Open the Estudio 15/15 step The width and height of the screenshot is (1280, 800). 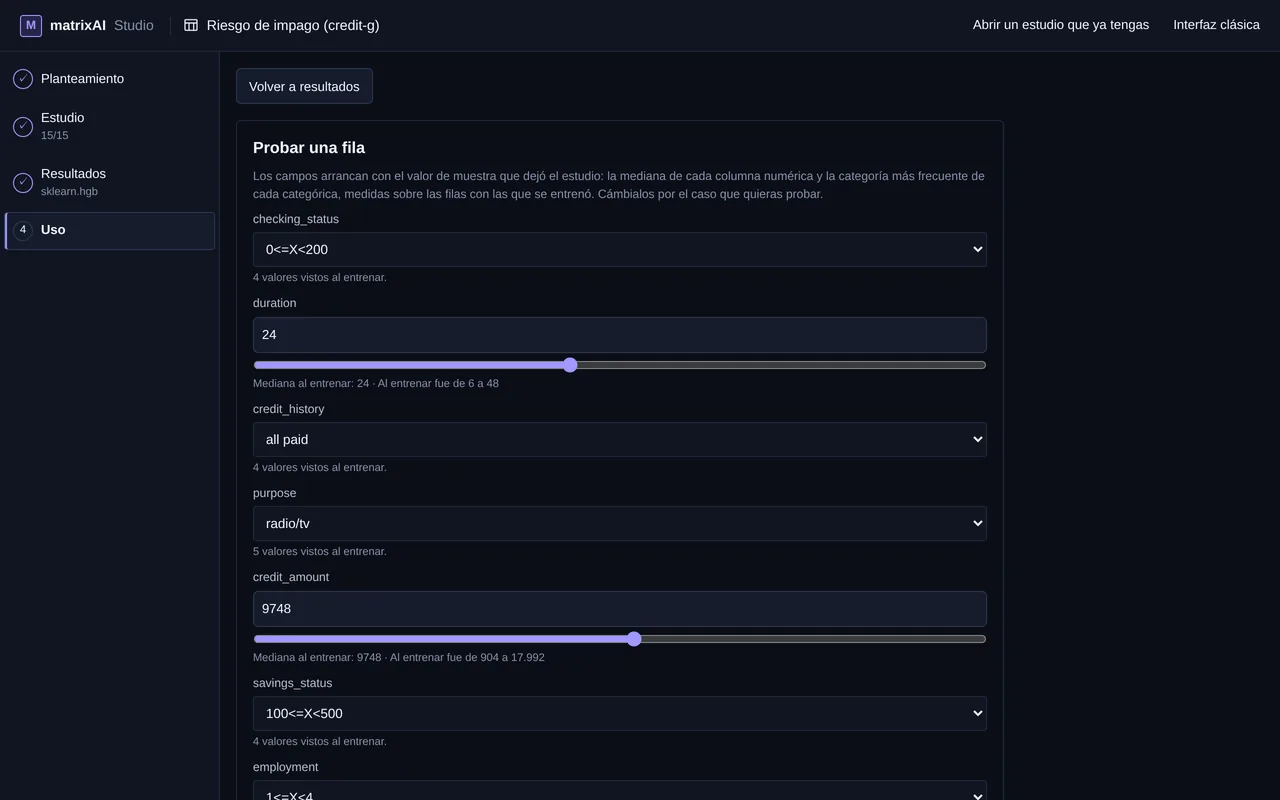pyautogui.click(x=110, y=126)
